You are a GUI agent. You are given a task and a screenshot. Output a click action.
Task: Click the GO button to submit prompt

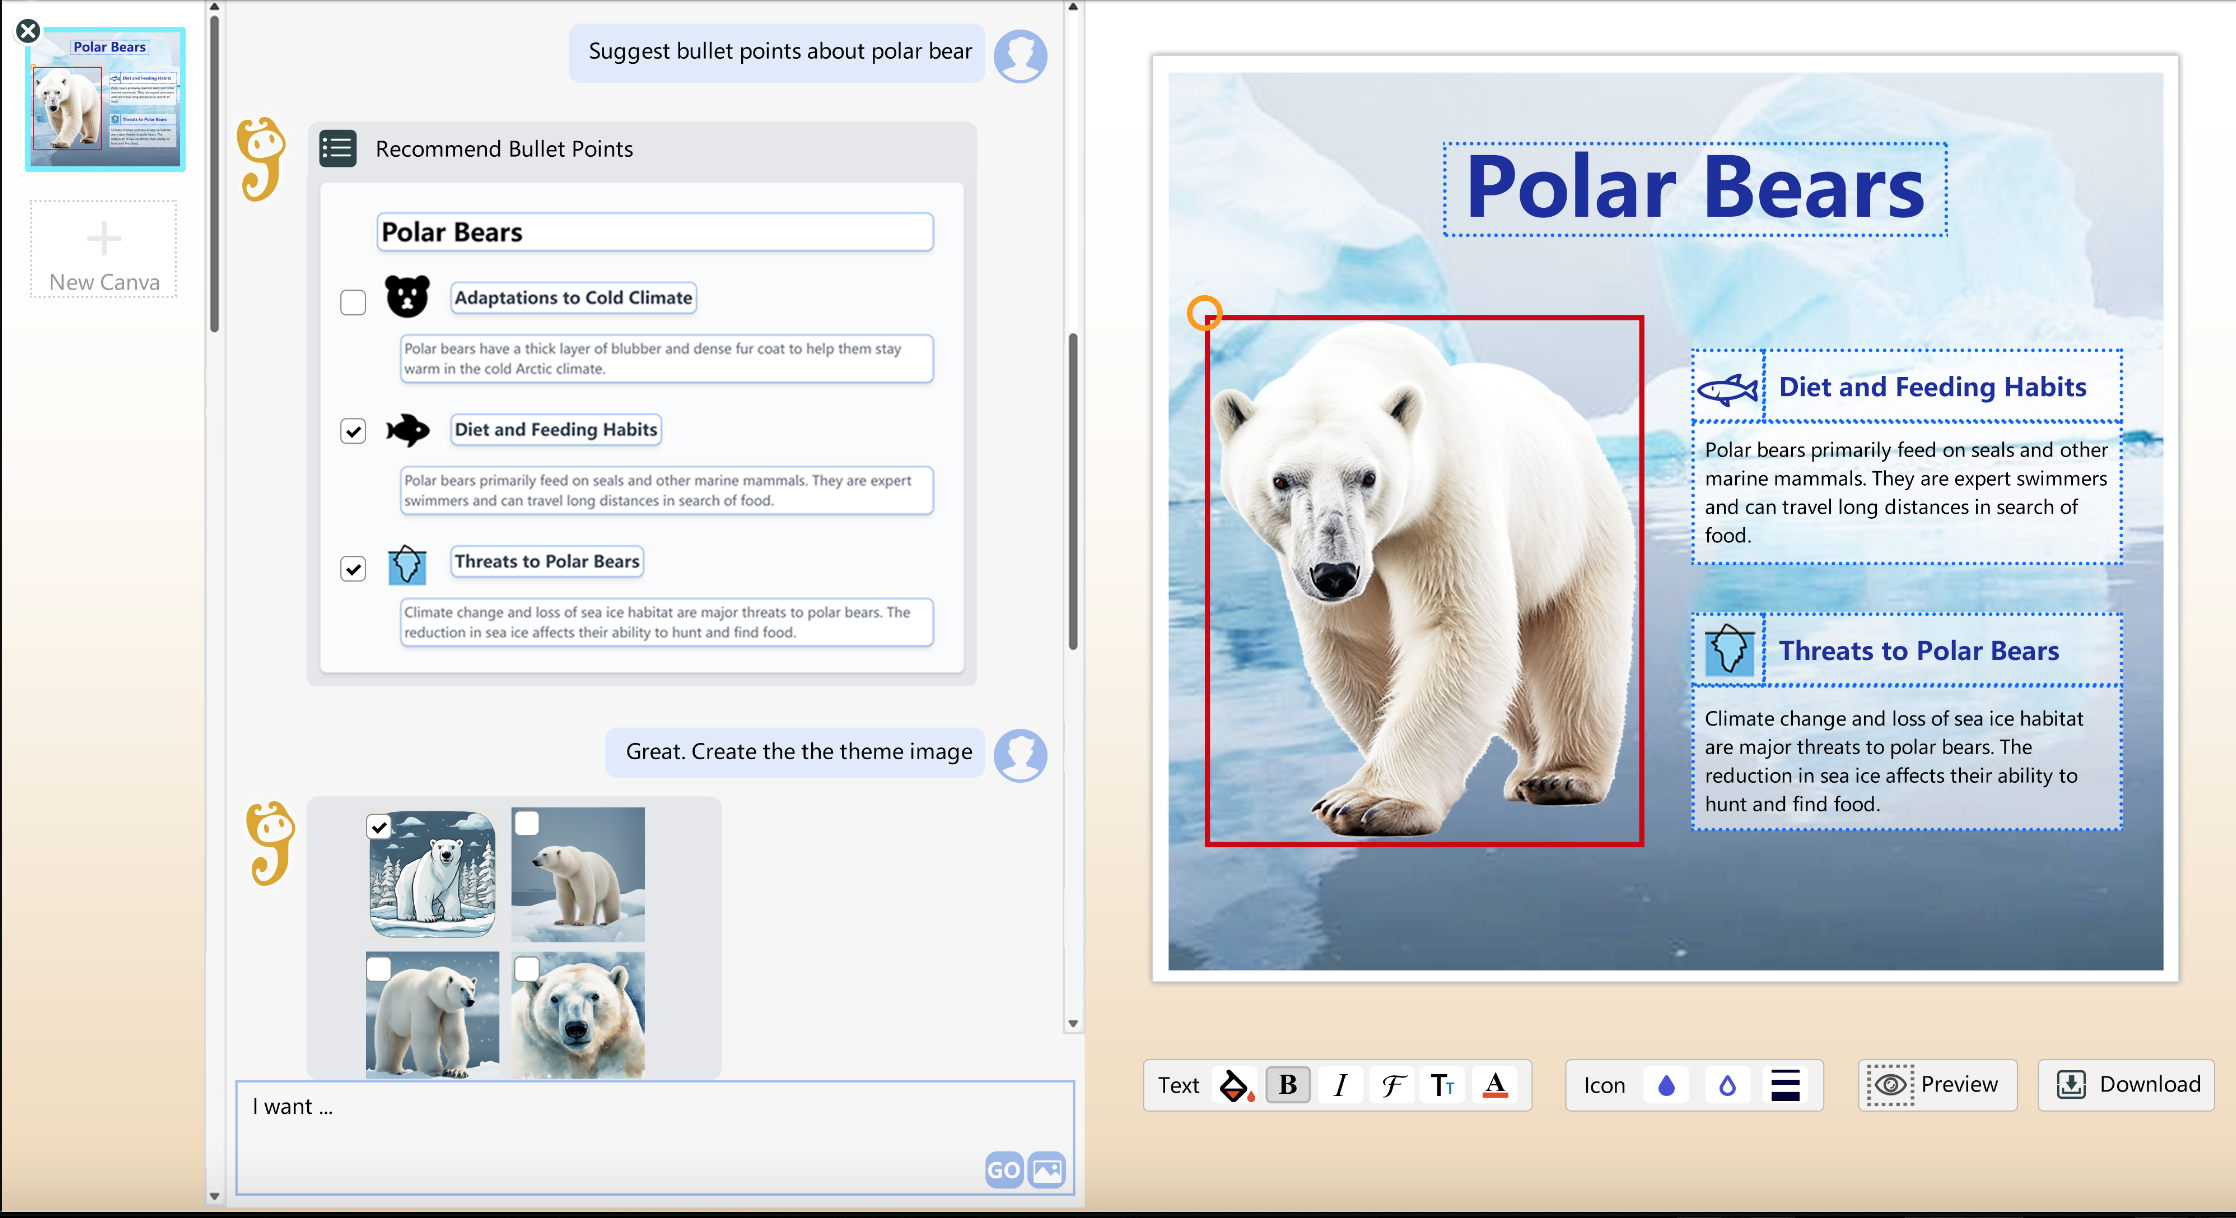[x=1004, y=1170]
